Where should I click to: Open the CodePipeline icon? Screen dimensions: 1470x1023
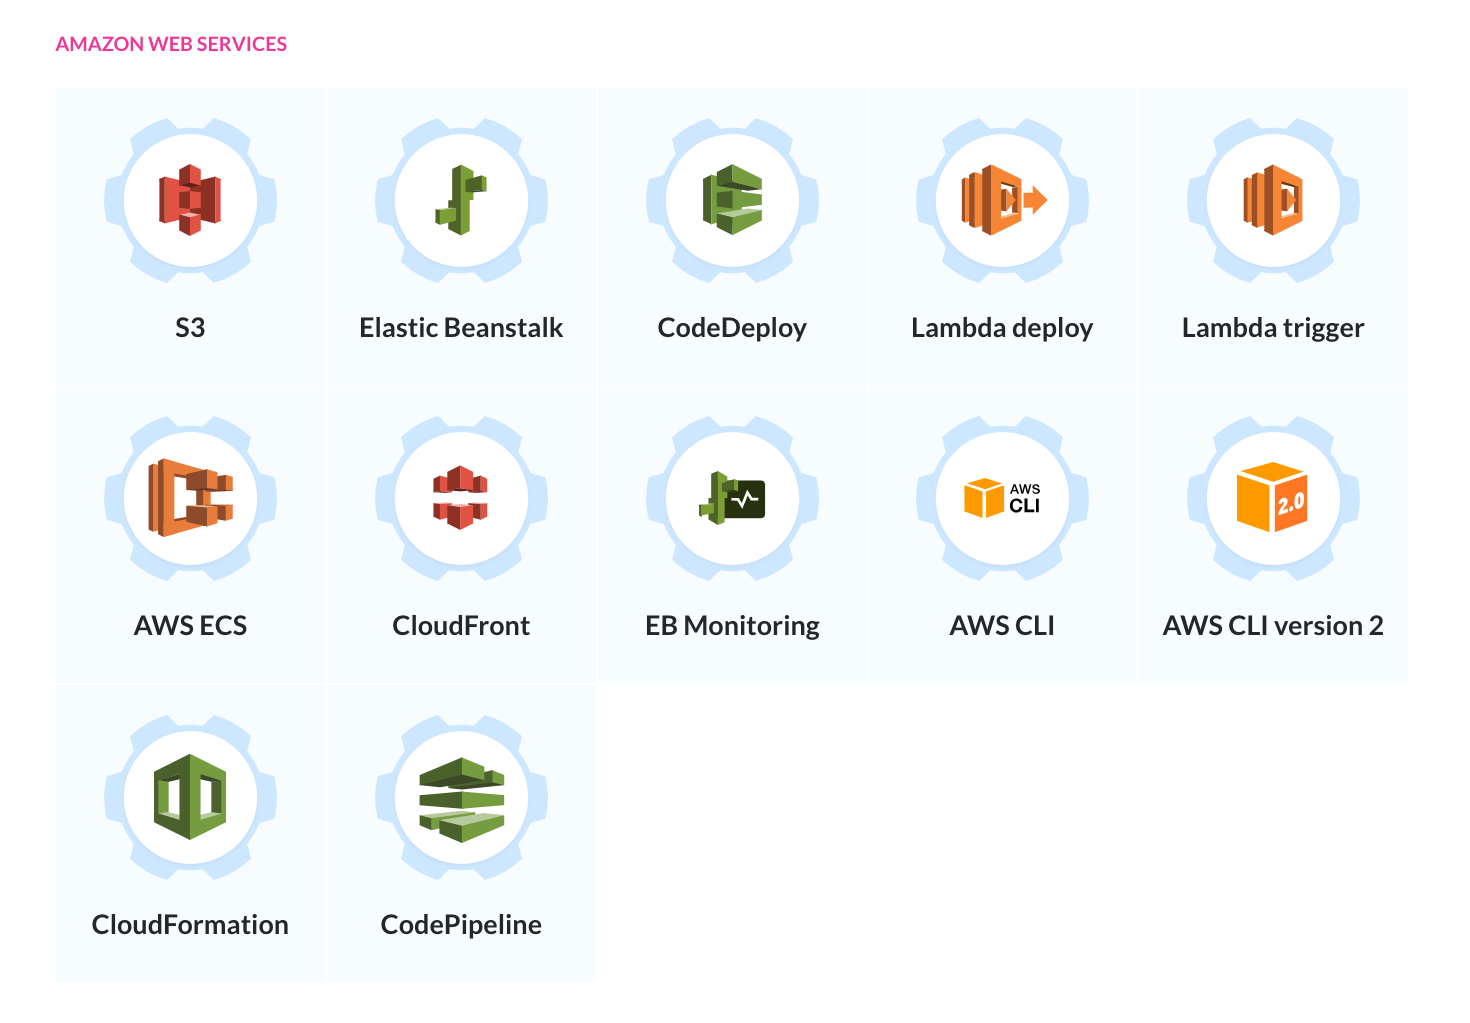(461, 798)
